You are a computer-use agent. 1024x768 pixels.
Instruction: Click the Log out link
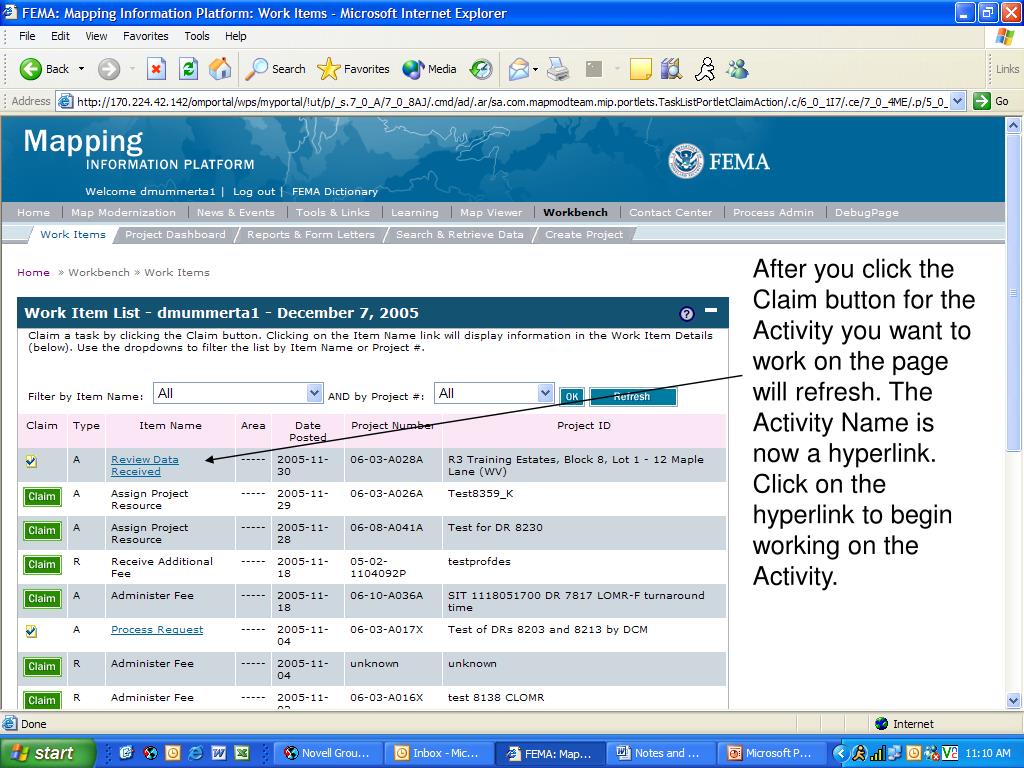(x=254, y=191)
